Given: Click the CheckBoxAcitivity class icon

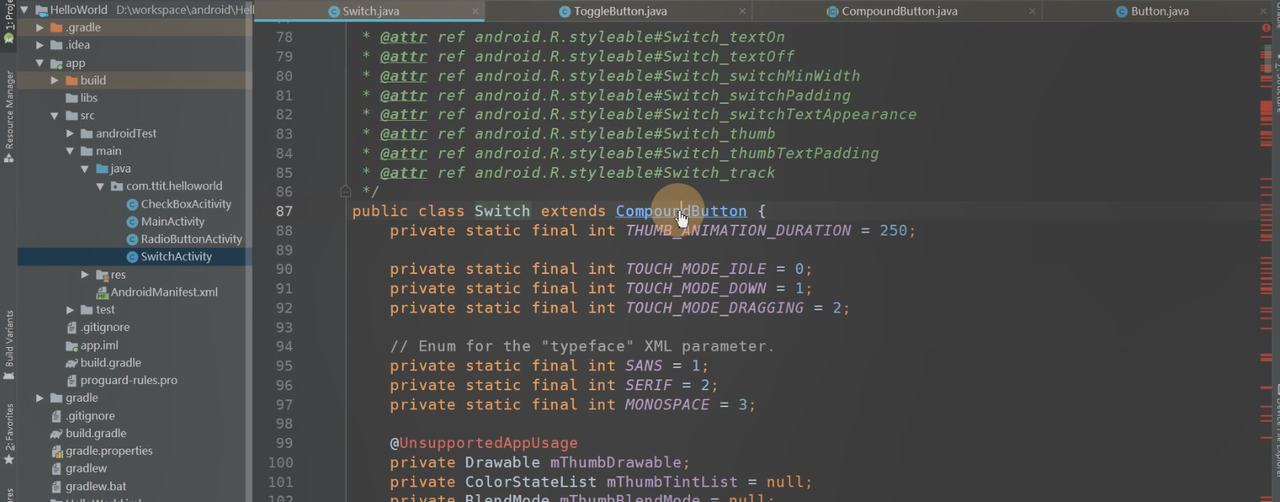Looking at the screenshot, I should [x=132, y=204].
